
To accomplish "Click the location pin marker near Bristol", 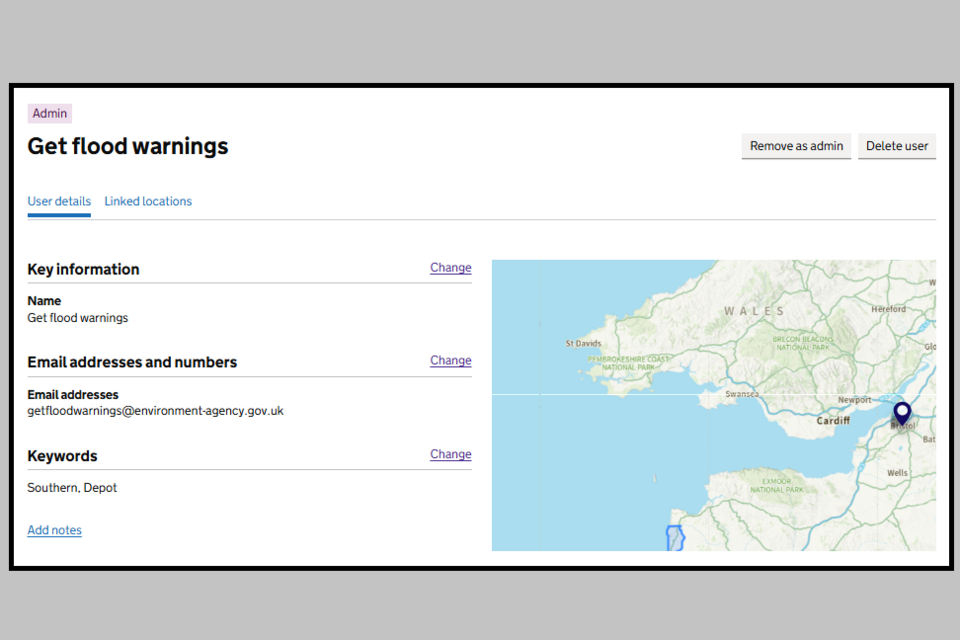I will (x=902, y=413).
